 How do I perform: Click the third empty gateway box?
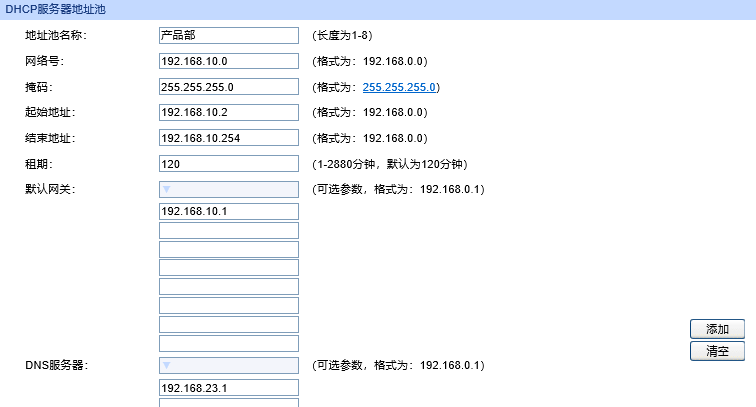click(x=229, y=268)
